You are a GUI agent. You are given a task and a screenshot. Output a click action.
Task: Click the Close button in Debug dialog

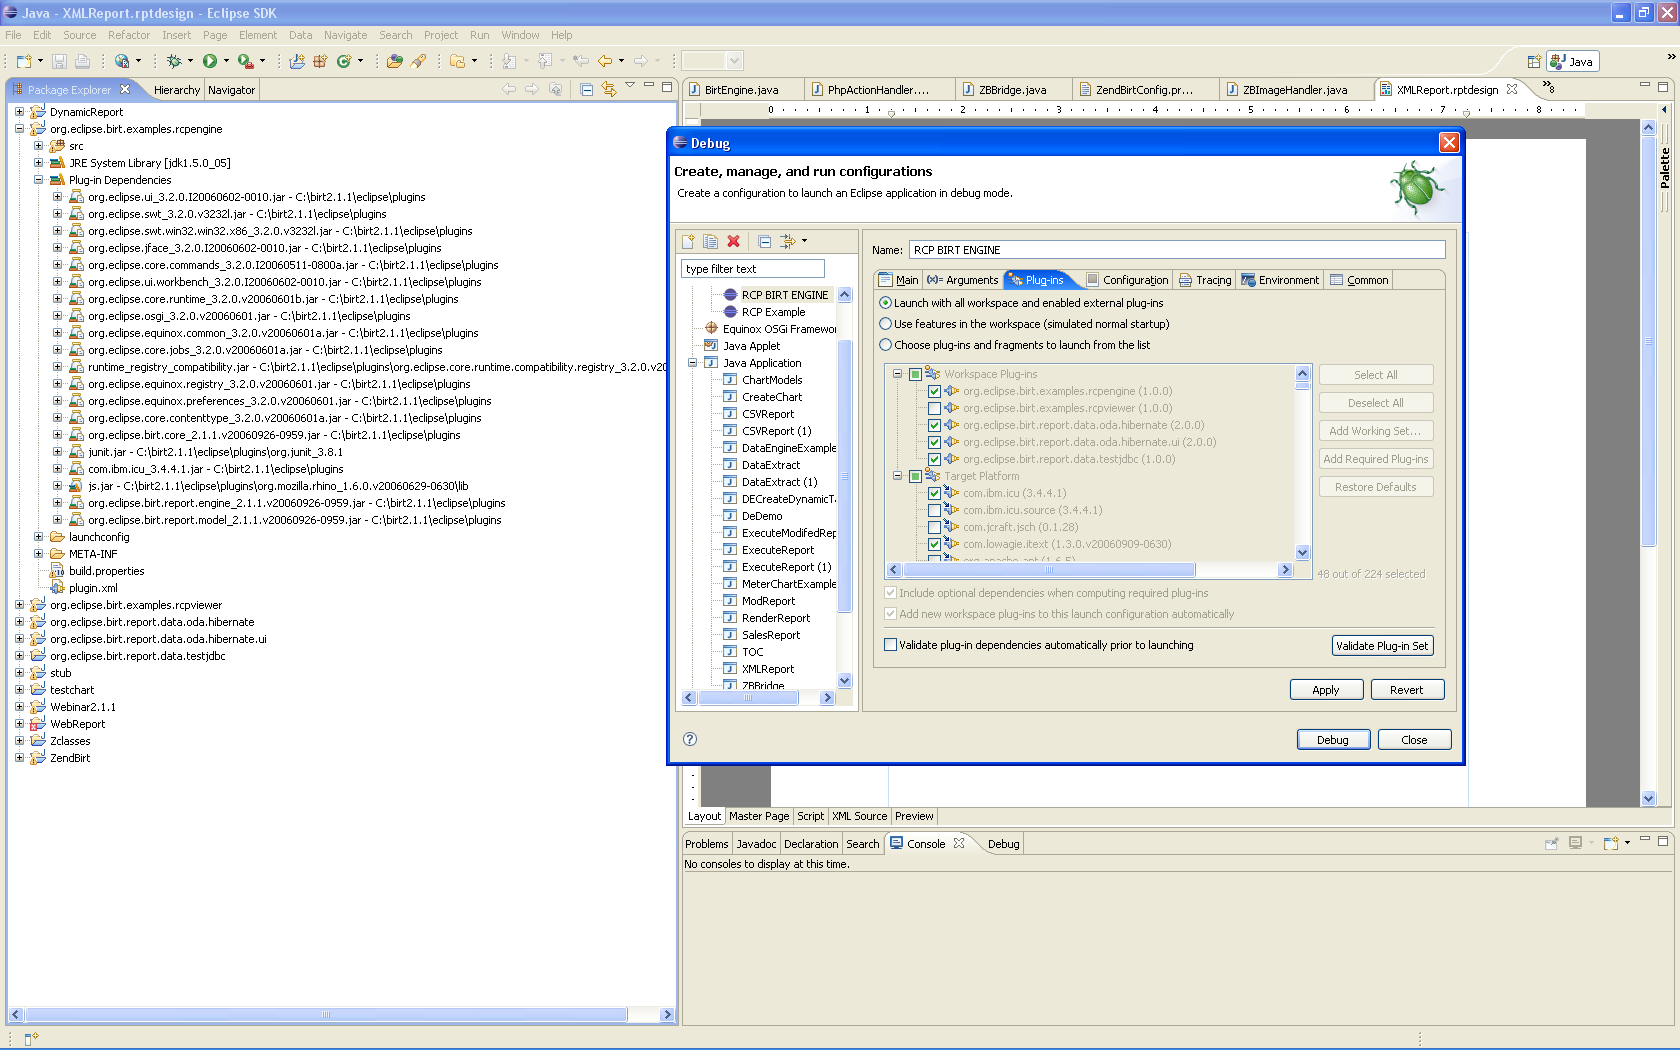click(x=1414, y=740)
